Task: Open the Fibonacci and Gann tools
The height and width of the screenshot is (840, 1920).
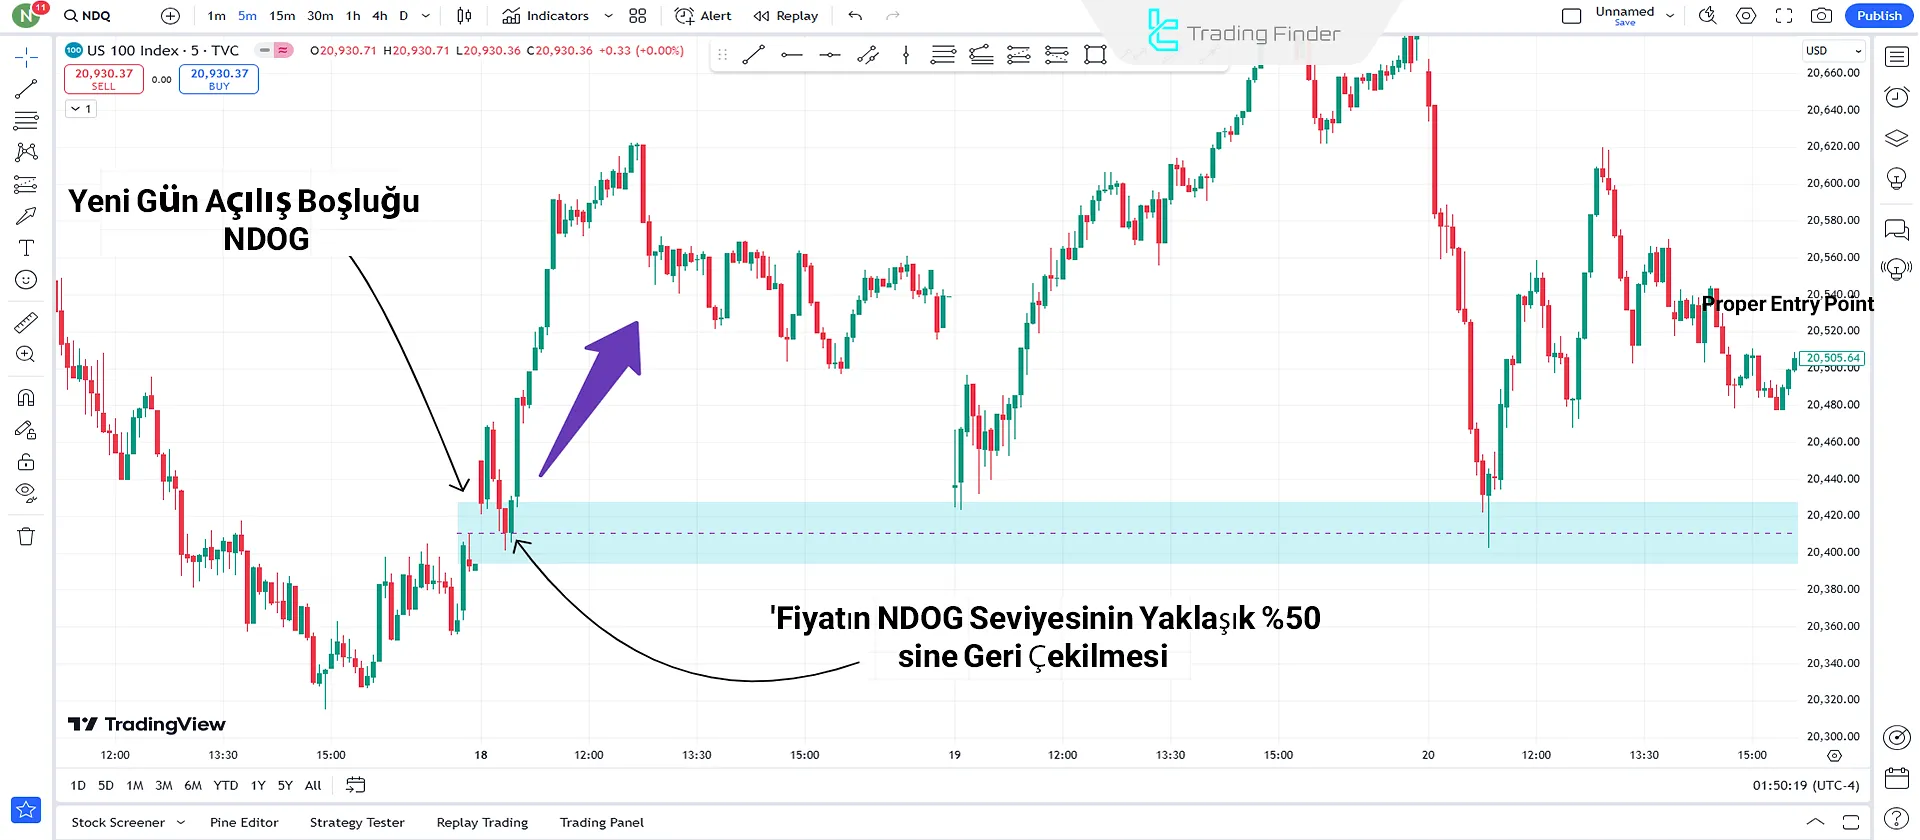Action: [26, 121]
